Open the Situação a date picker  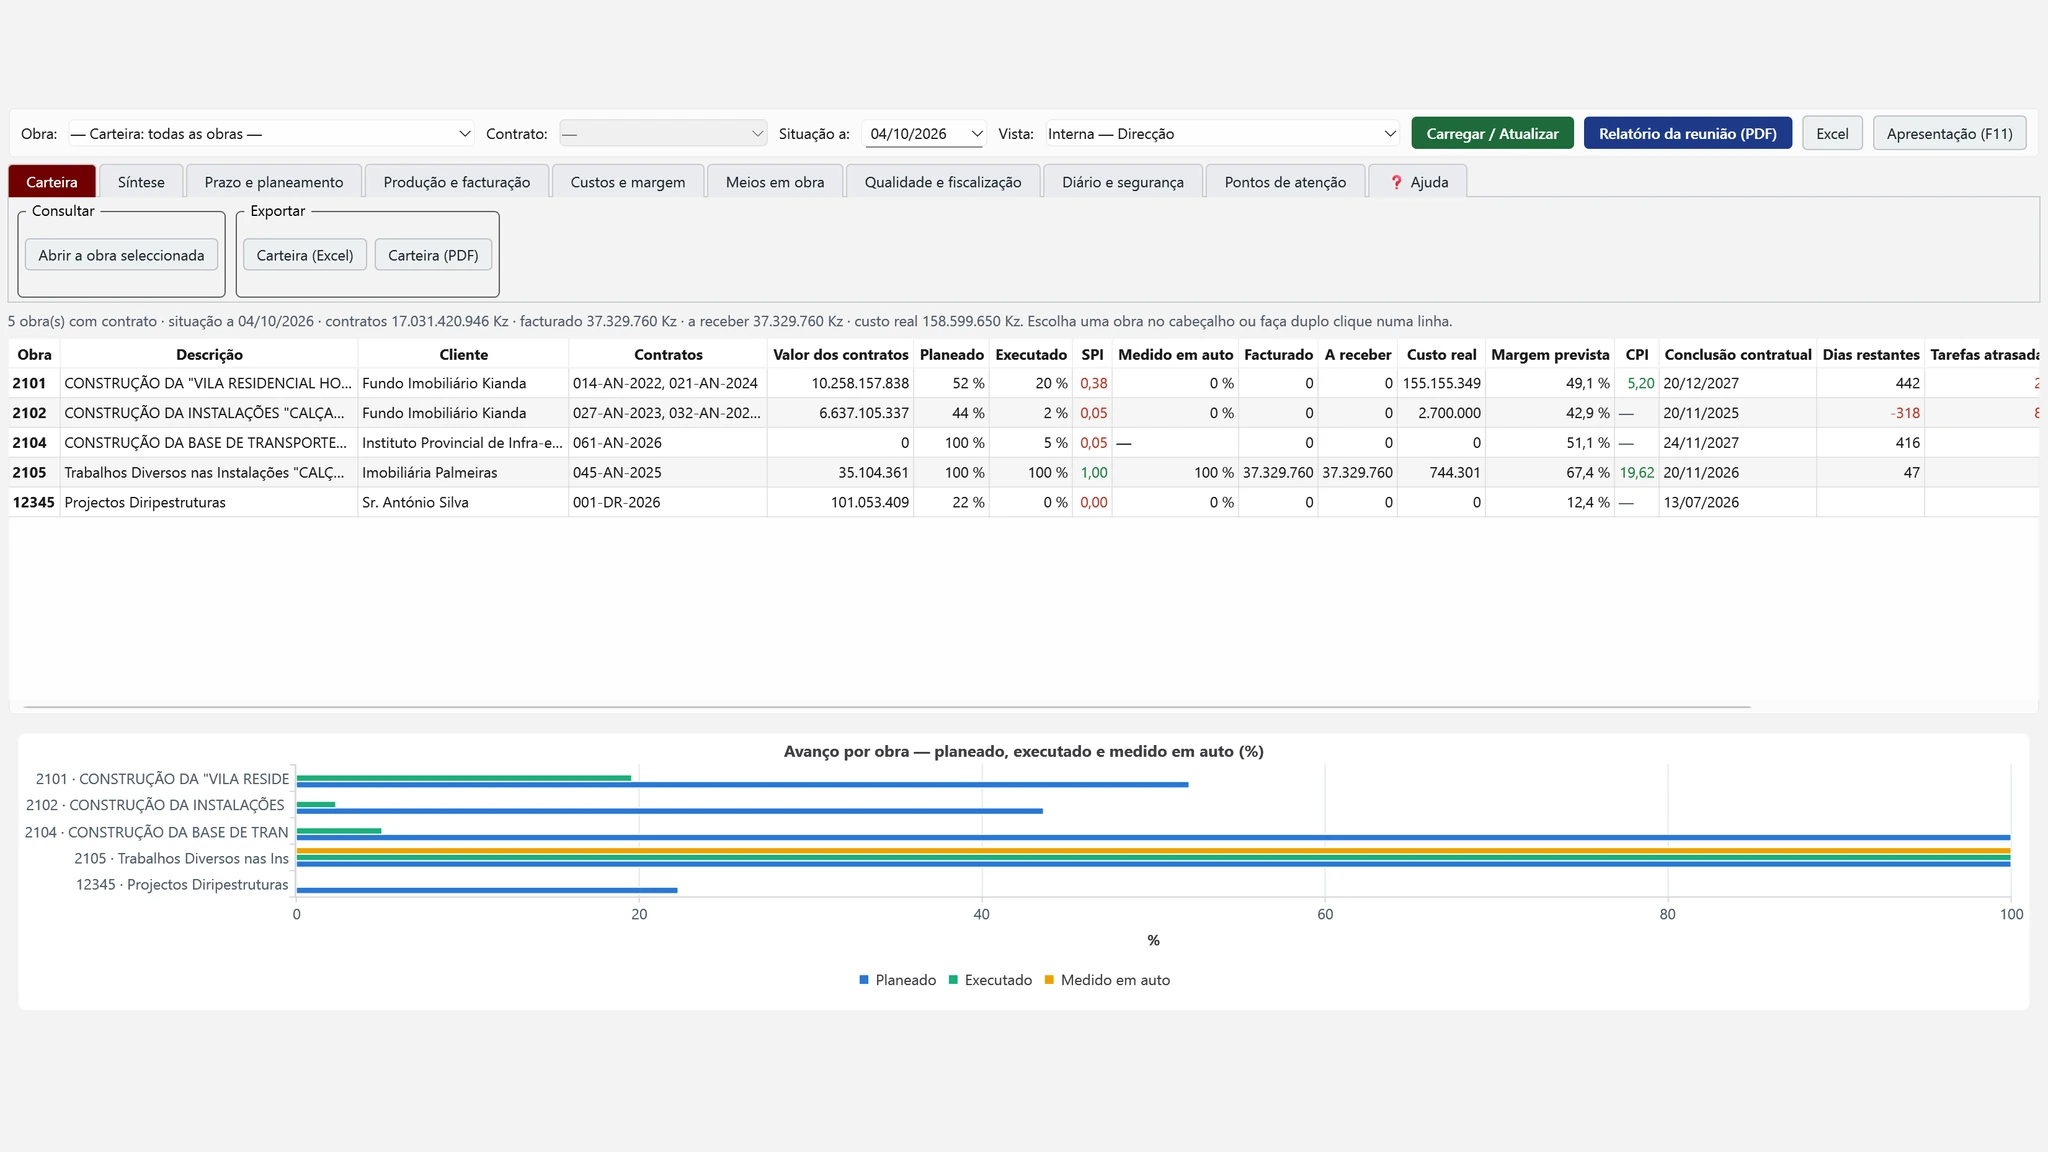[x=924, y=134]
